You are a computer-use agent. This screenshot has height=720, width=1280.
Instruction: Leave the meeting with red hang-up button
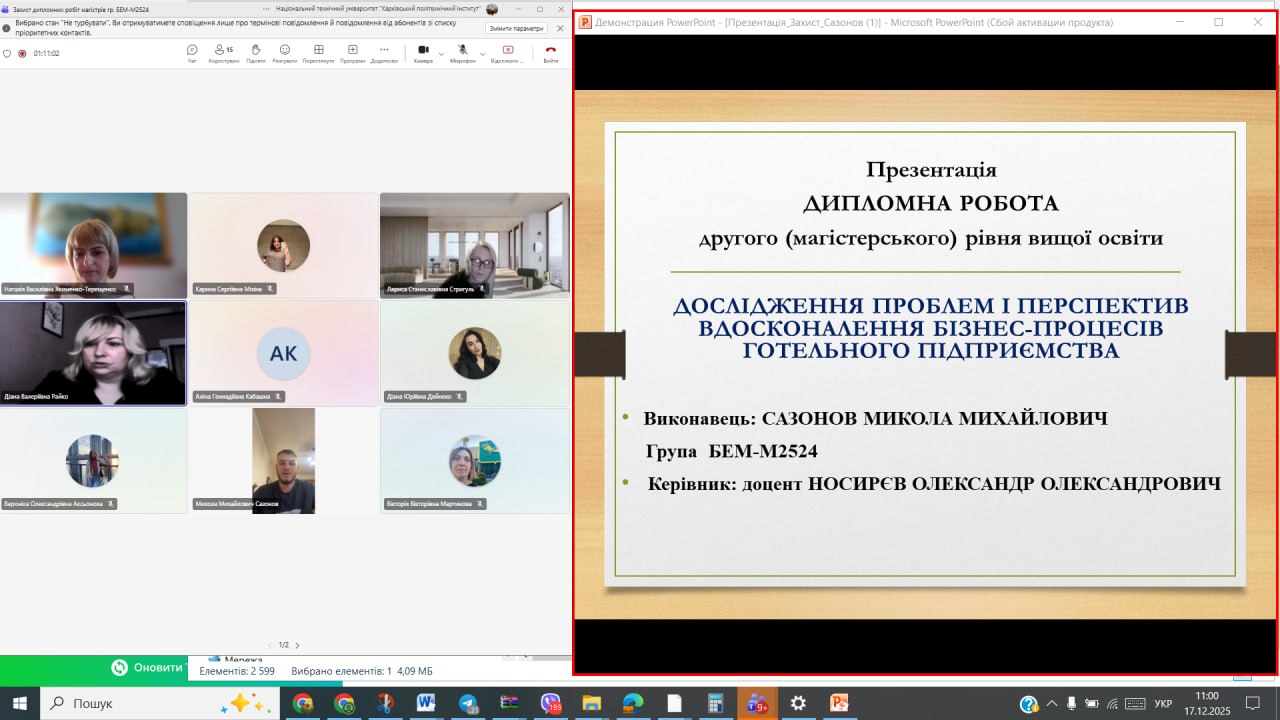coord(550,52)
